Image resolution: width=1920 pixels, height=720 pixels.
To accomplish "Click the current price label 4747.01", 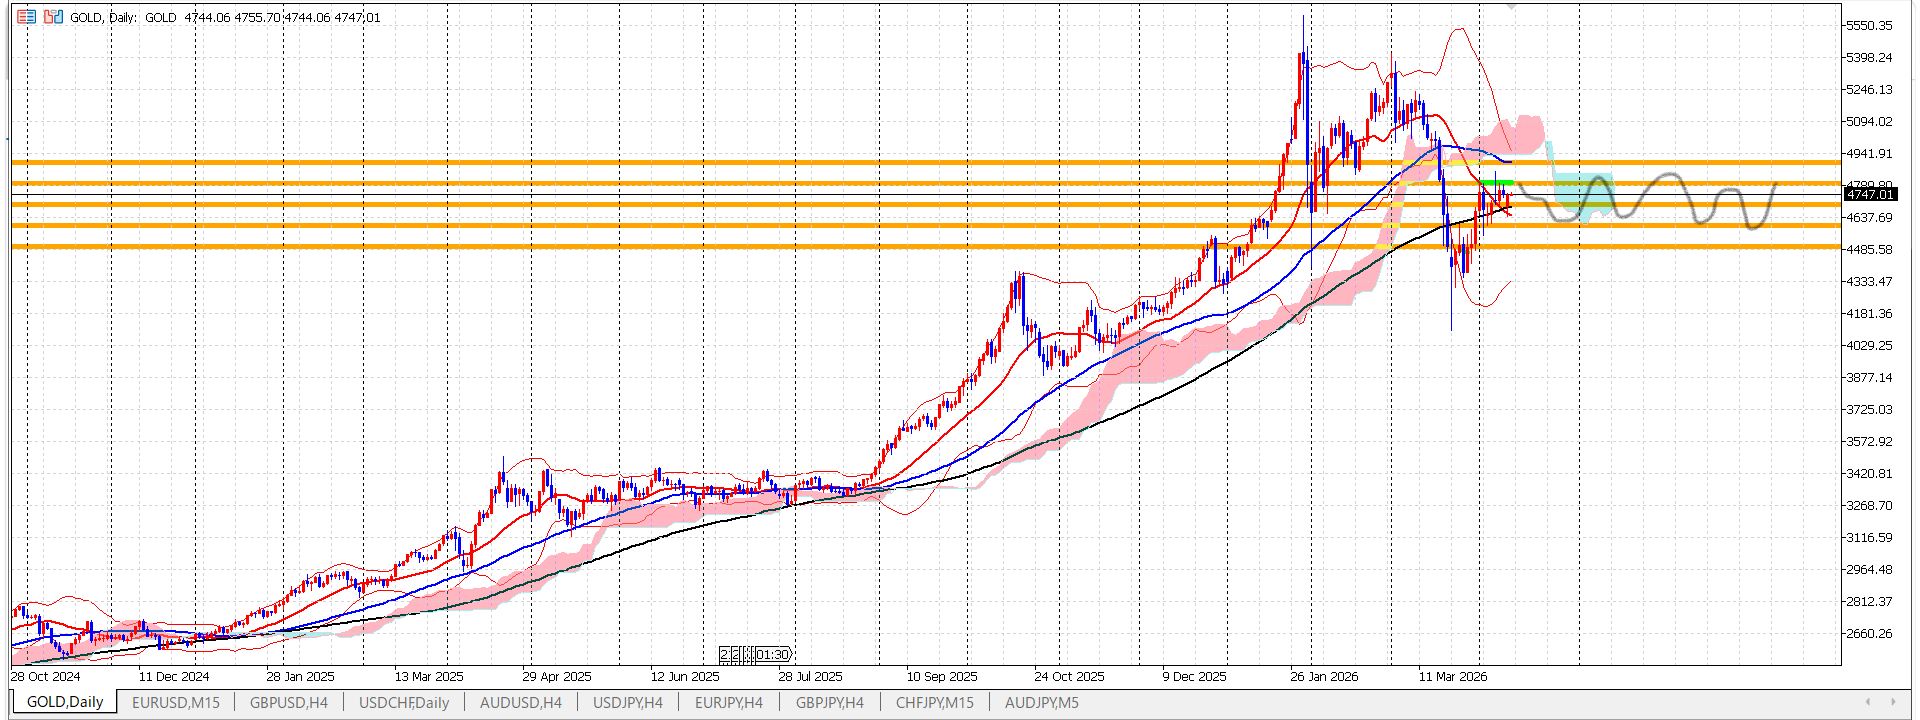I will 1870,195.
